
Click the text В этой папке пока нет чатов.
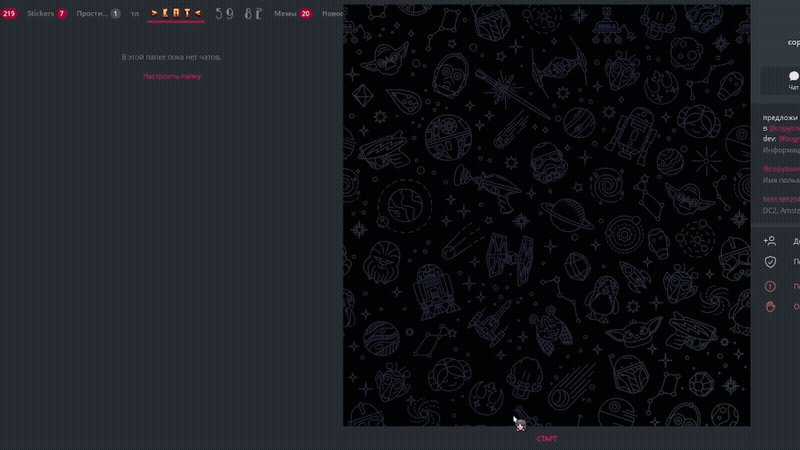(171, 57)
